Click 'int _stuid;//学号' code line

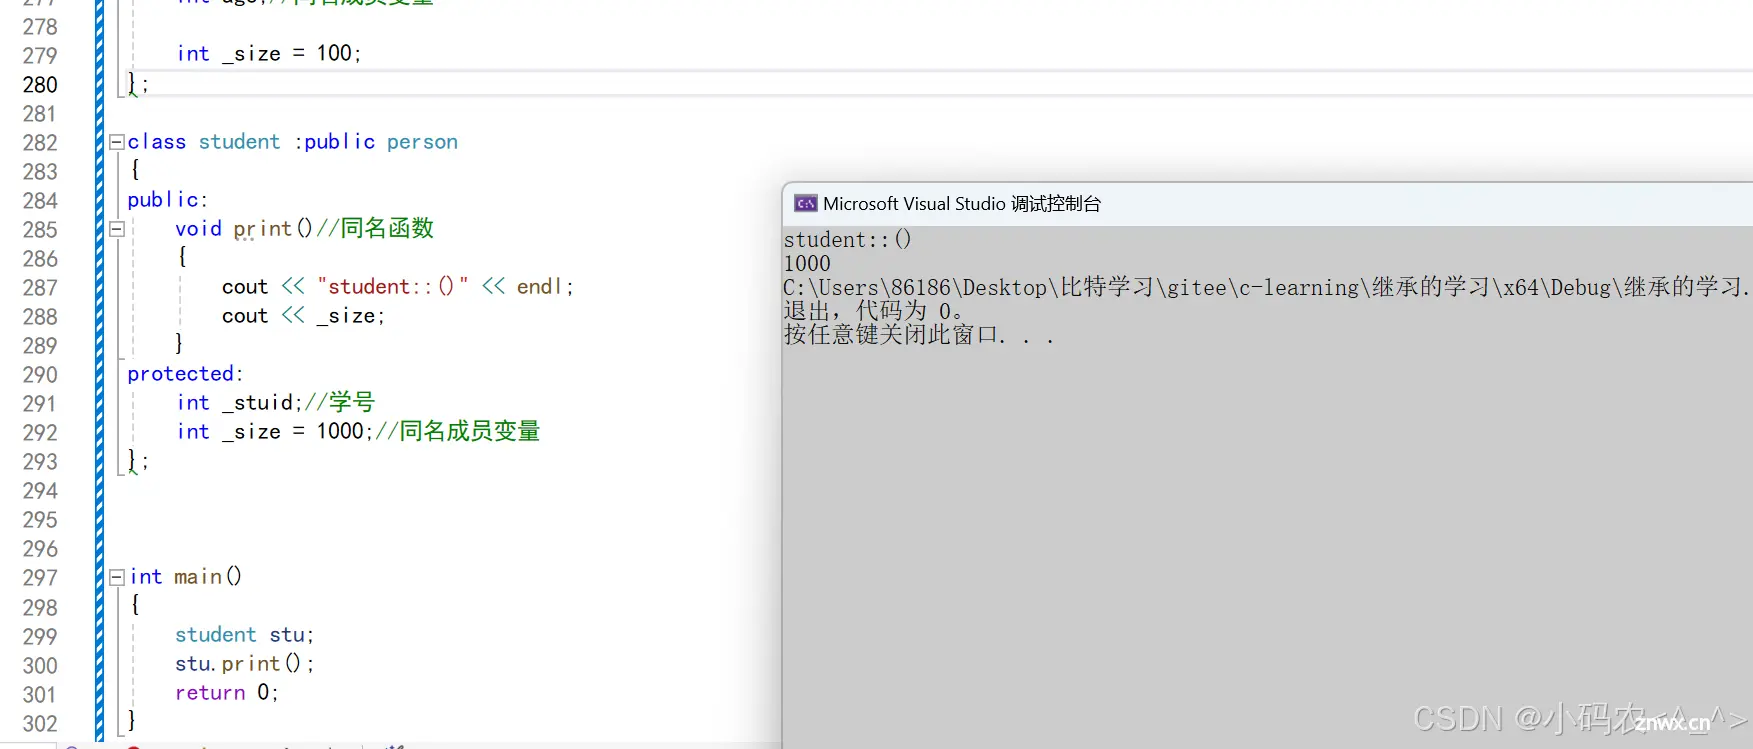pyautogui.click(x=275, y=403)
